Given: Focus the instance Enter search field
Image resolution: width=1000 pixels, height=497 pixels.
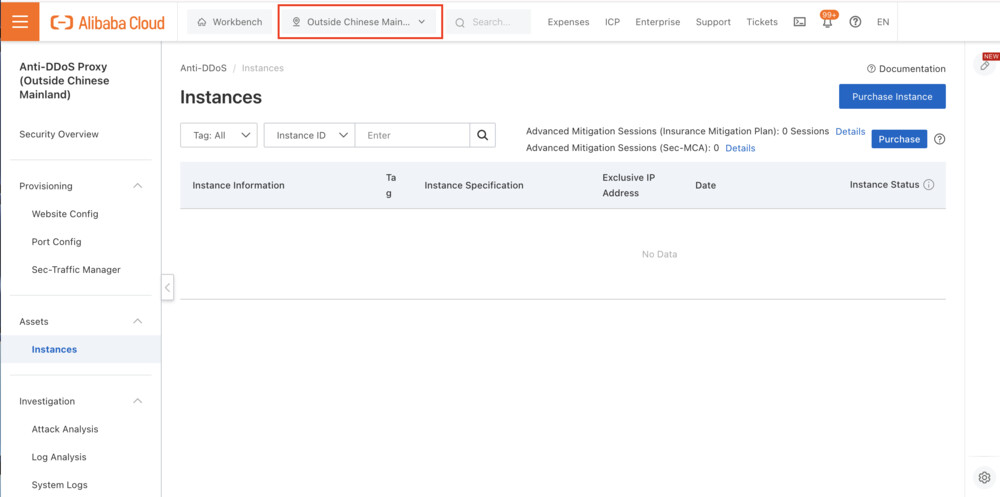Looking at the screenshot, I should [x=412, y=135].
